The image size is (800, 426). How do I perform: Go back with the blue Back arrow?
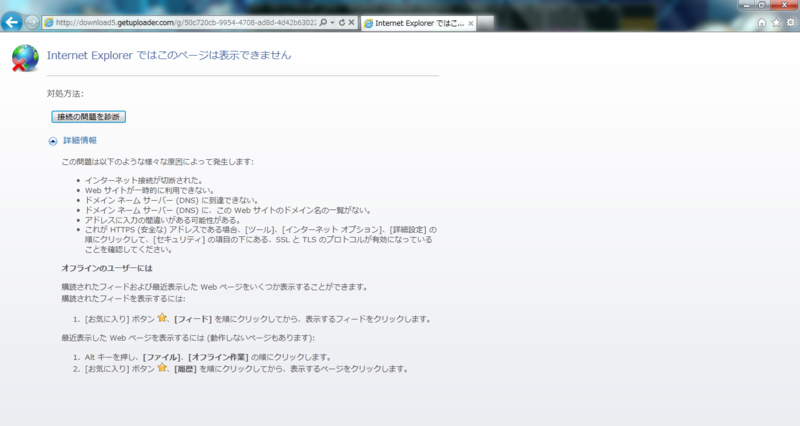tap(11, 22)
